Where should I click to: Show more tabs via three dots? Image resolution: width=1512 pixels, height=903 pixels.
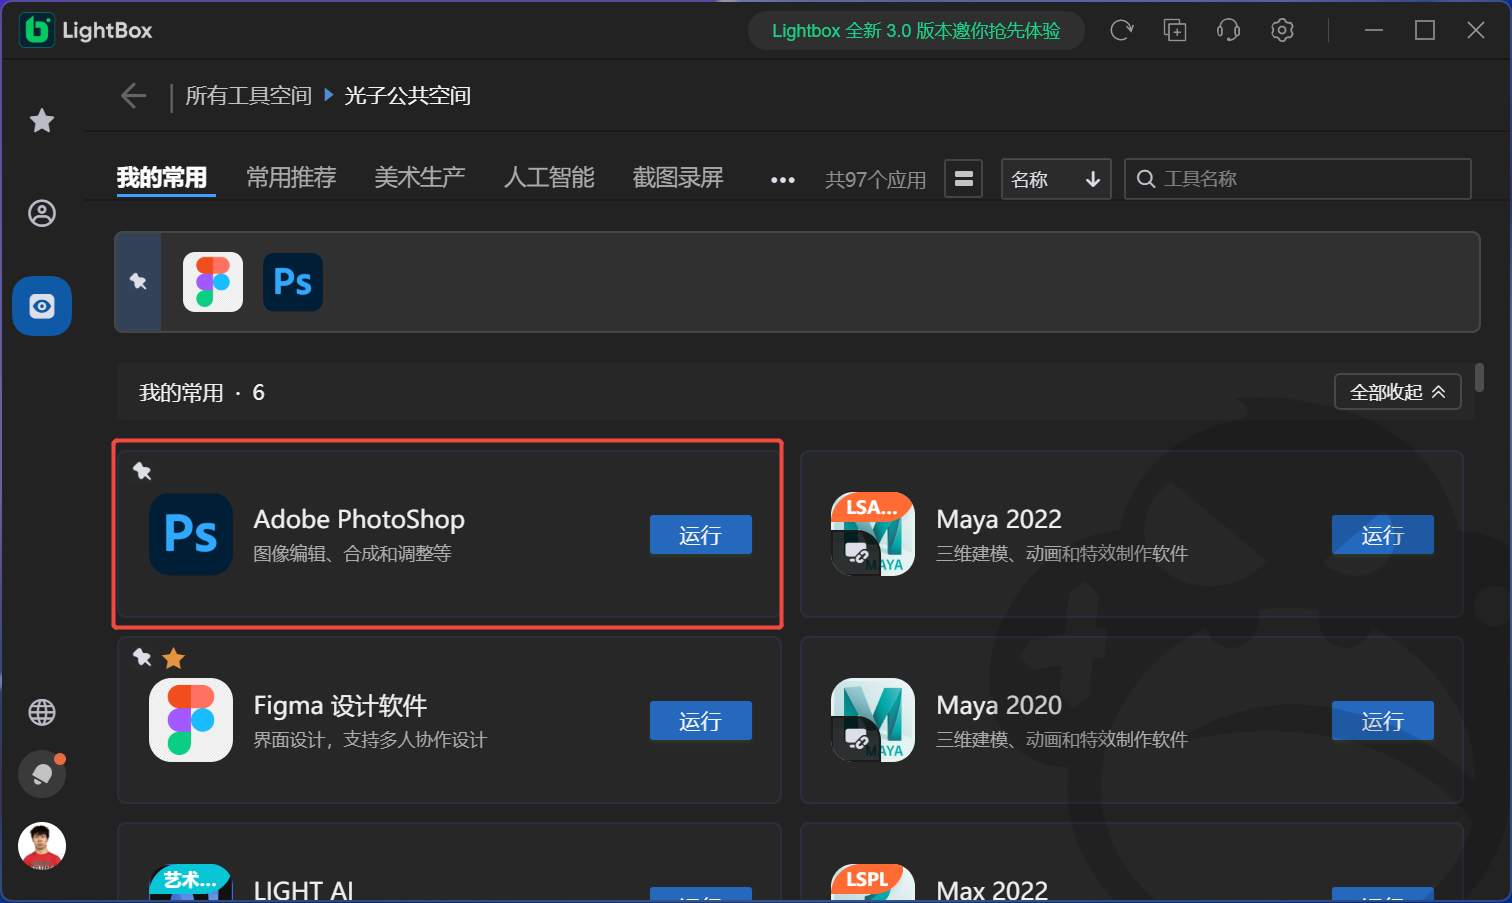pos(783,180)
